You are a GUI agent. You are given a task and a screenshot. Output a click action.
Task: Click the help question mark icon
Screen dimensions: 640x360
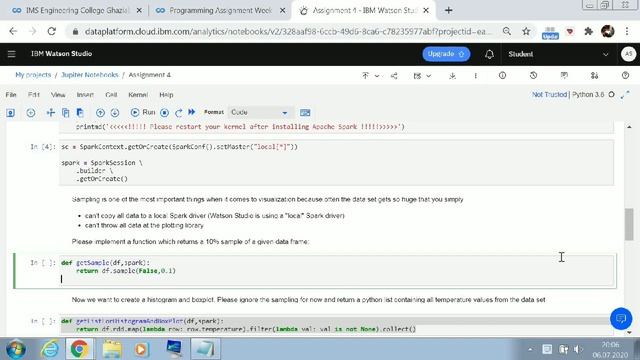(x=625, y=76)
